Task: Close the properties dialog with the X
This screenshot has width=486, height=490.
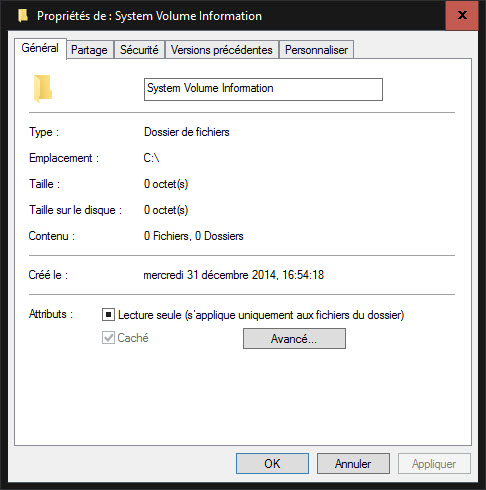Action: tap(462, 15)
